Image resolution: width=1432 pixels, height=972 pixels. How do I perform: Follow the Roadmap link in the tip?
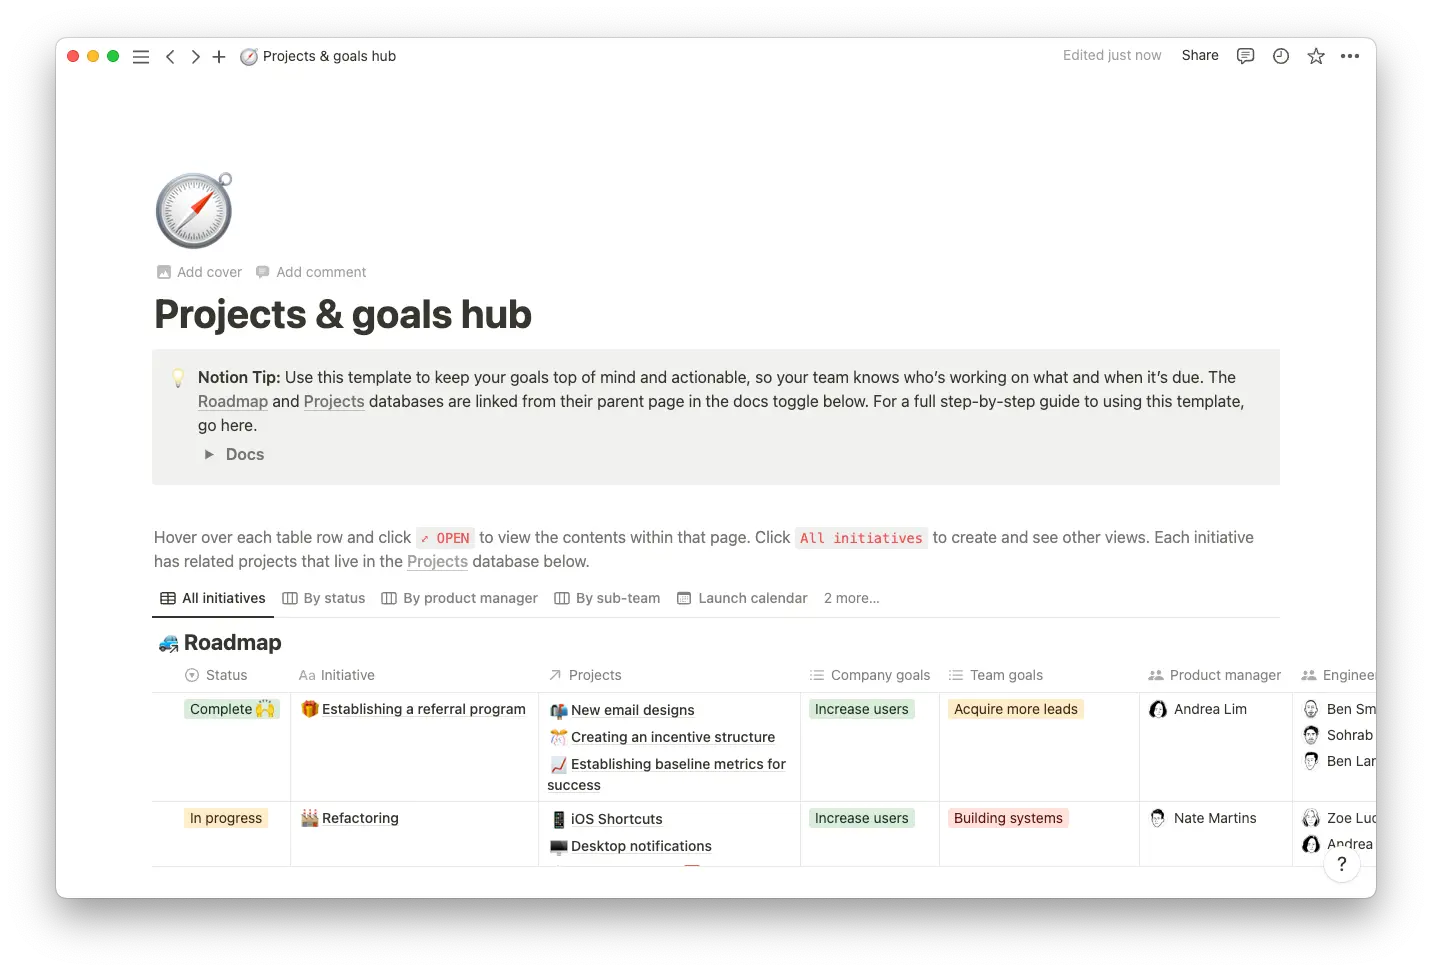click(233, 401)
